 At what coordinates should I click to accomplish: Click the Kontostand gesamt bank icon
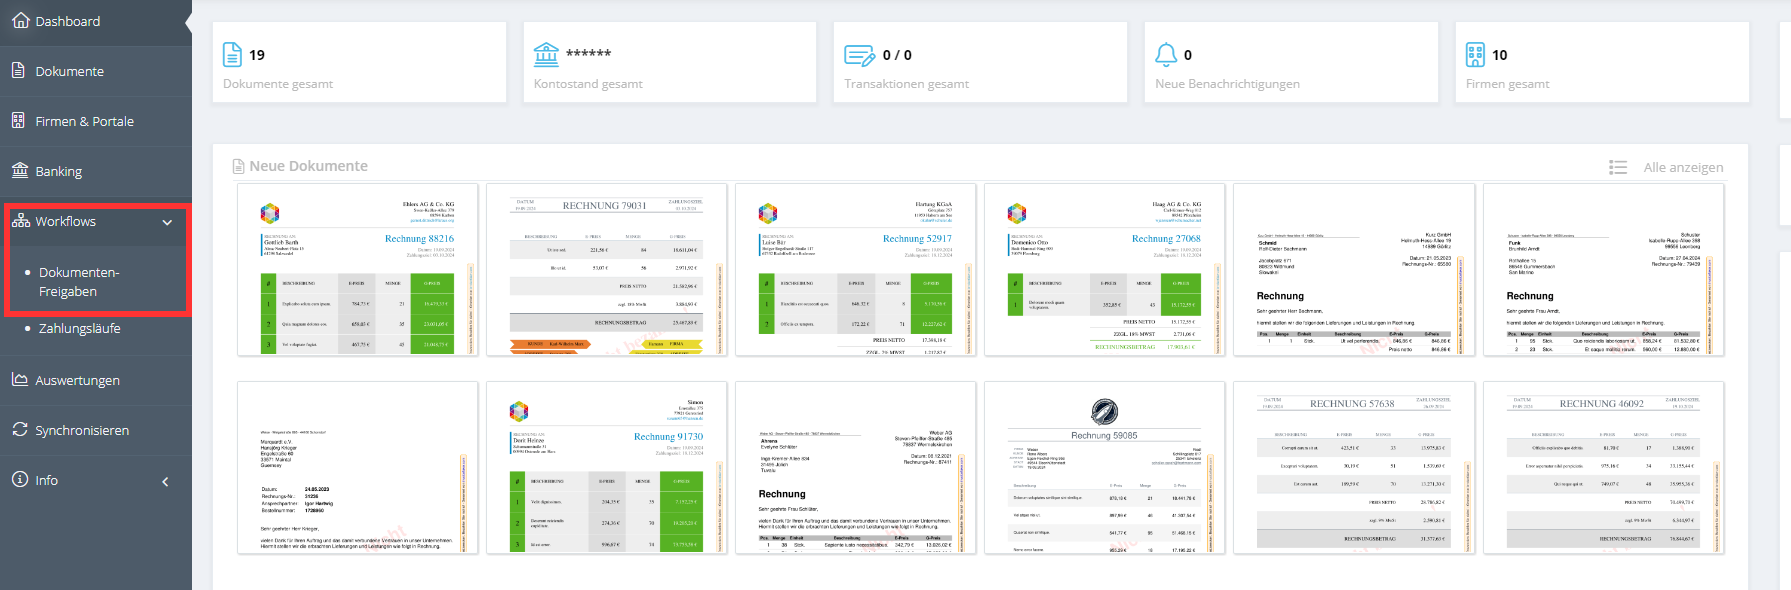(x=546, y=54)
